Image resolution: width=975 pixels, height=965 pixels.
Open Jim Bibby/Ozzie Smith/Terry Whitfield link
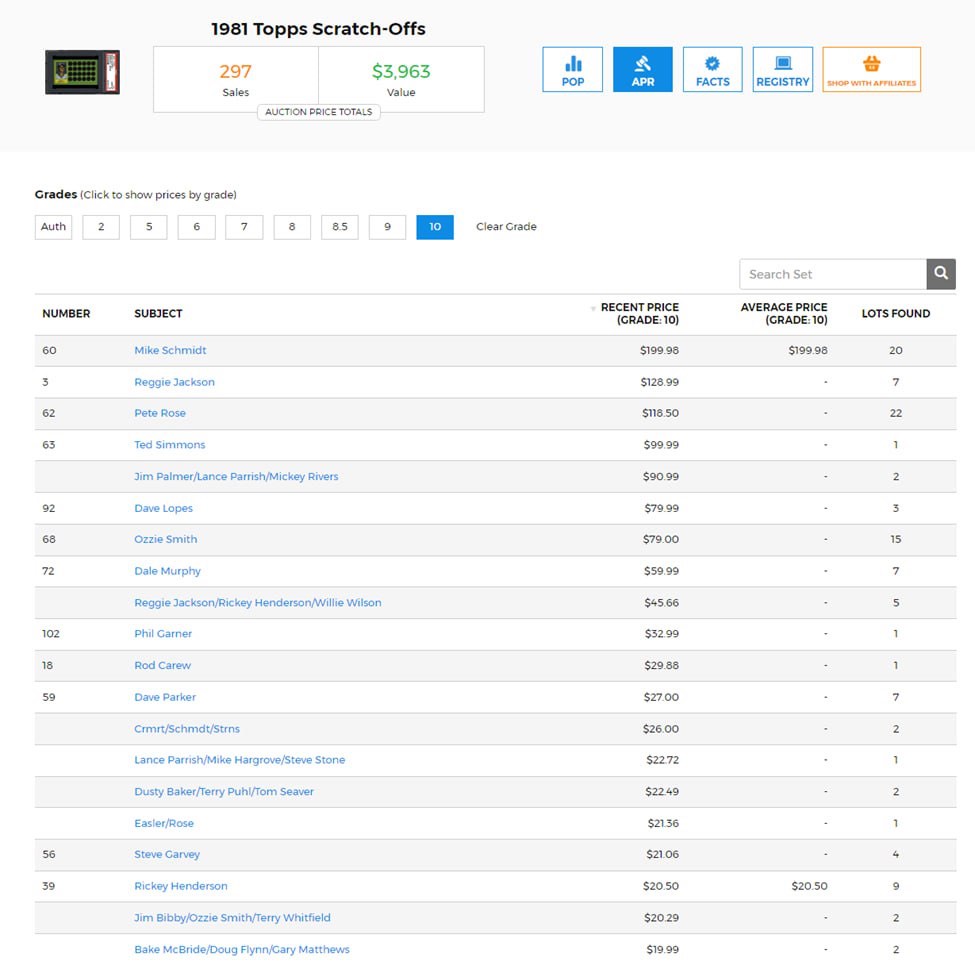pyautogui.click(x=232, y=918)
